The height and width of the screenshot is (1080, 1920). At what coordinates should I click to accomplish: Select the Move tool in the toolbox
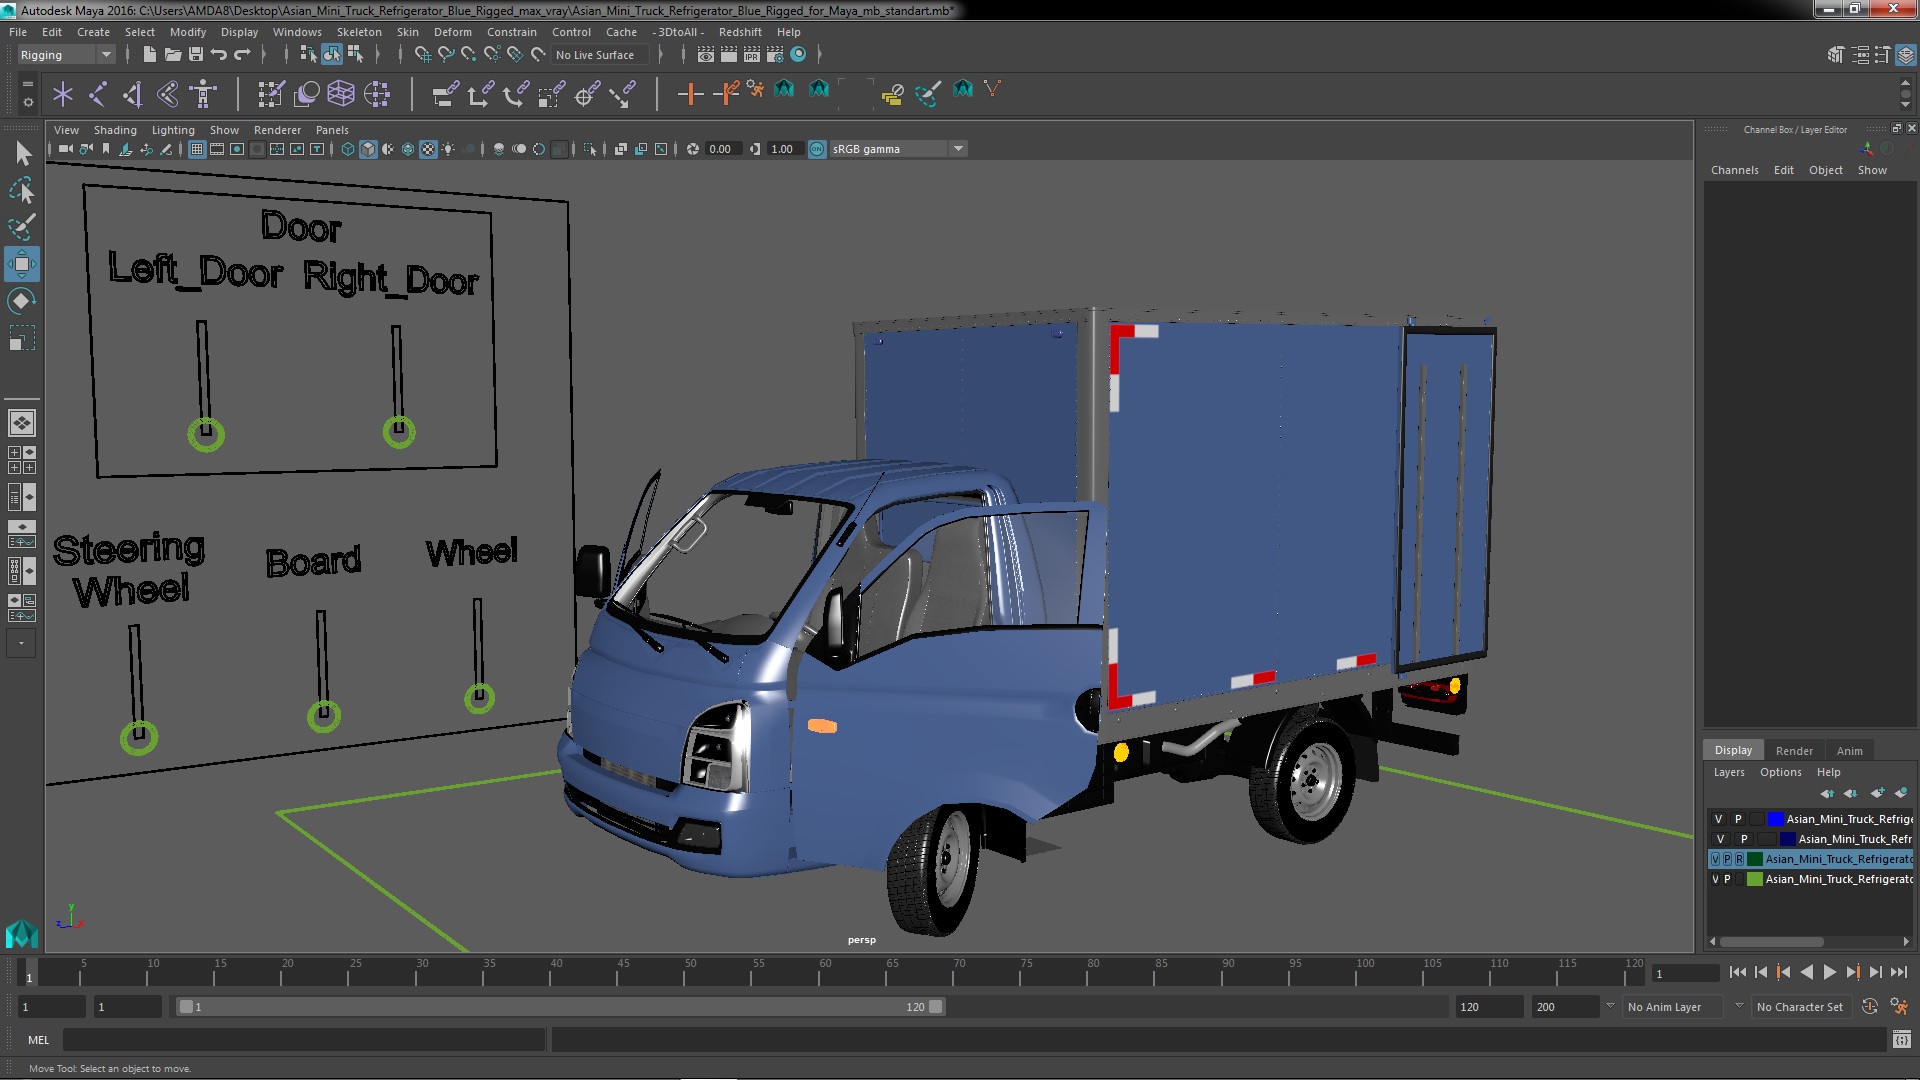point(21,264)
